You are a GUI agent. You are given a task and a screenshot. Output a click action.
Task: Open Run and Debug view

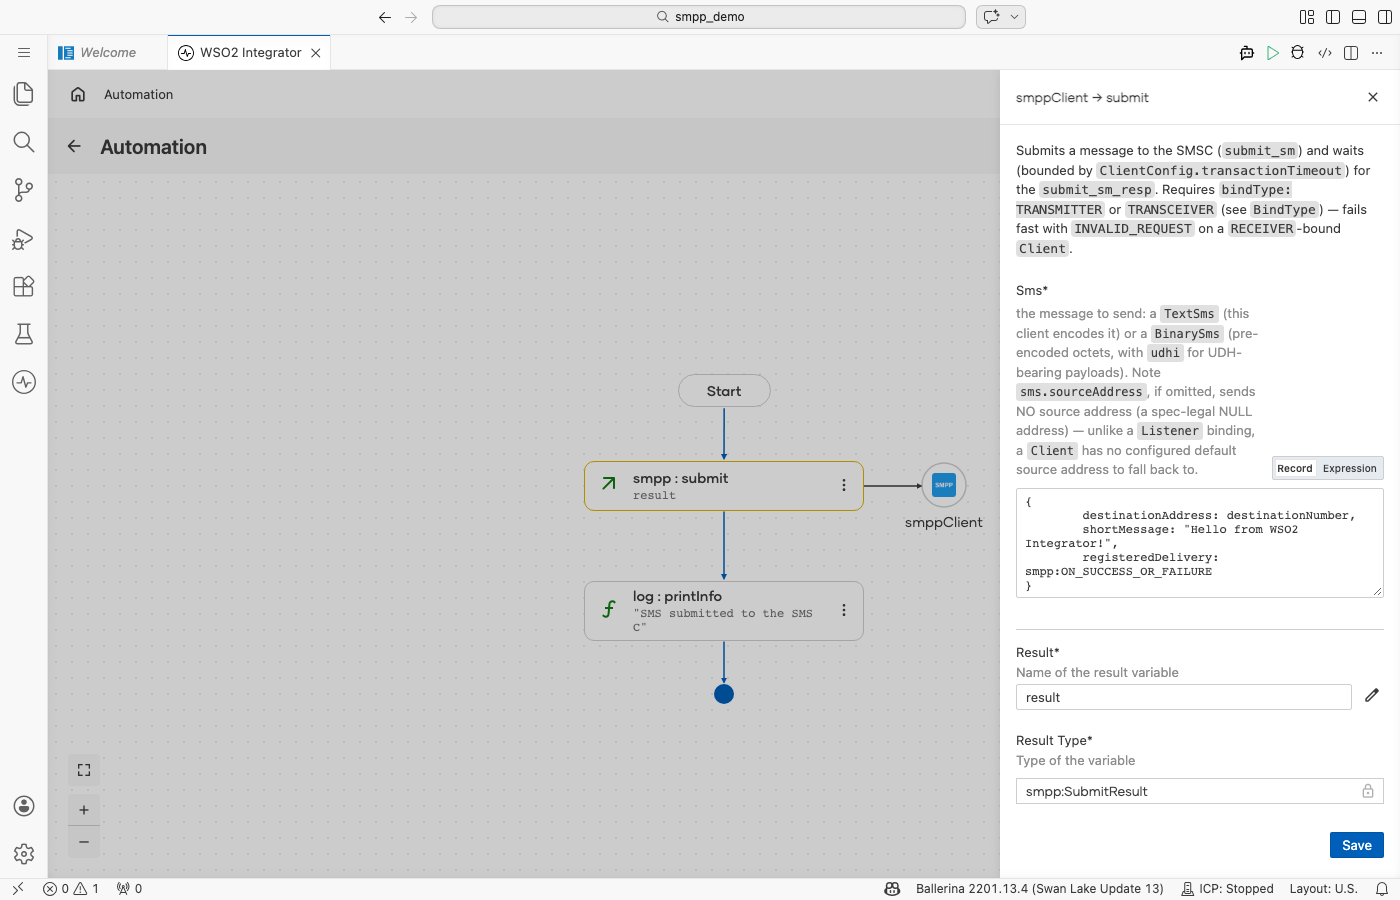click(24, 238)
